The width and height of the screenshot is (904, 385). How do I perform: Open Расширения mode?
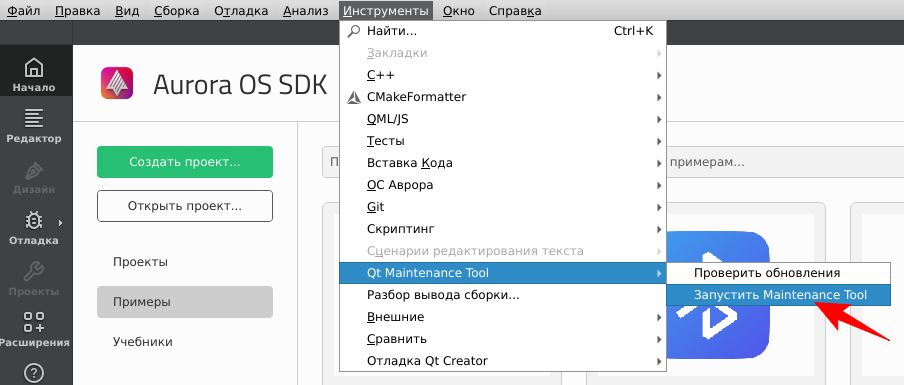pyautogui.click(x=35, y=329)
